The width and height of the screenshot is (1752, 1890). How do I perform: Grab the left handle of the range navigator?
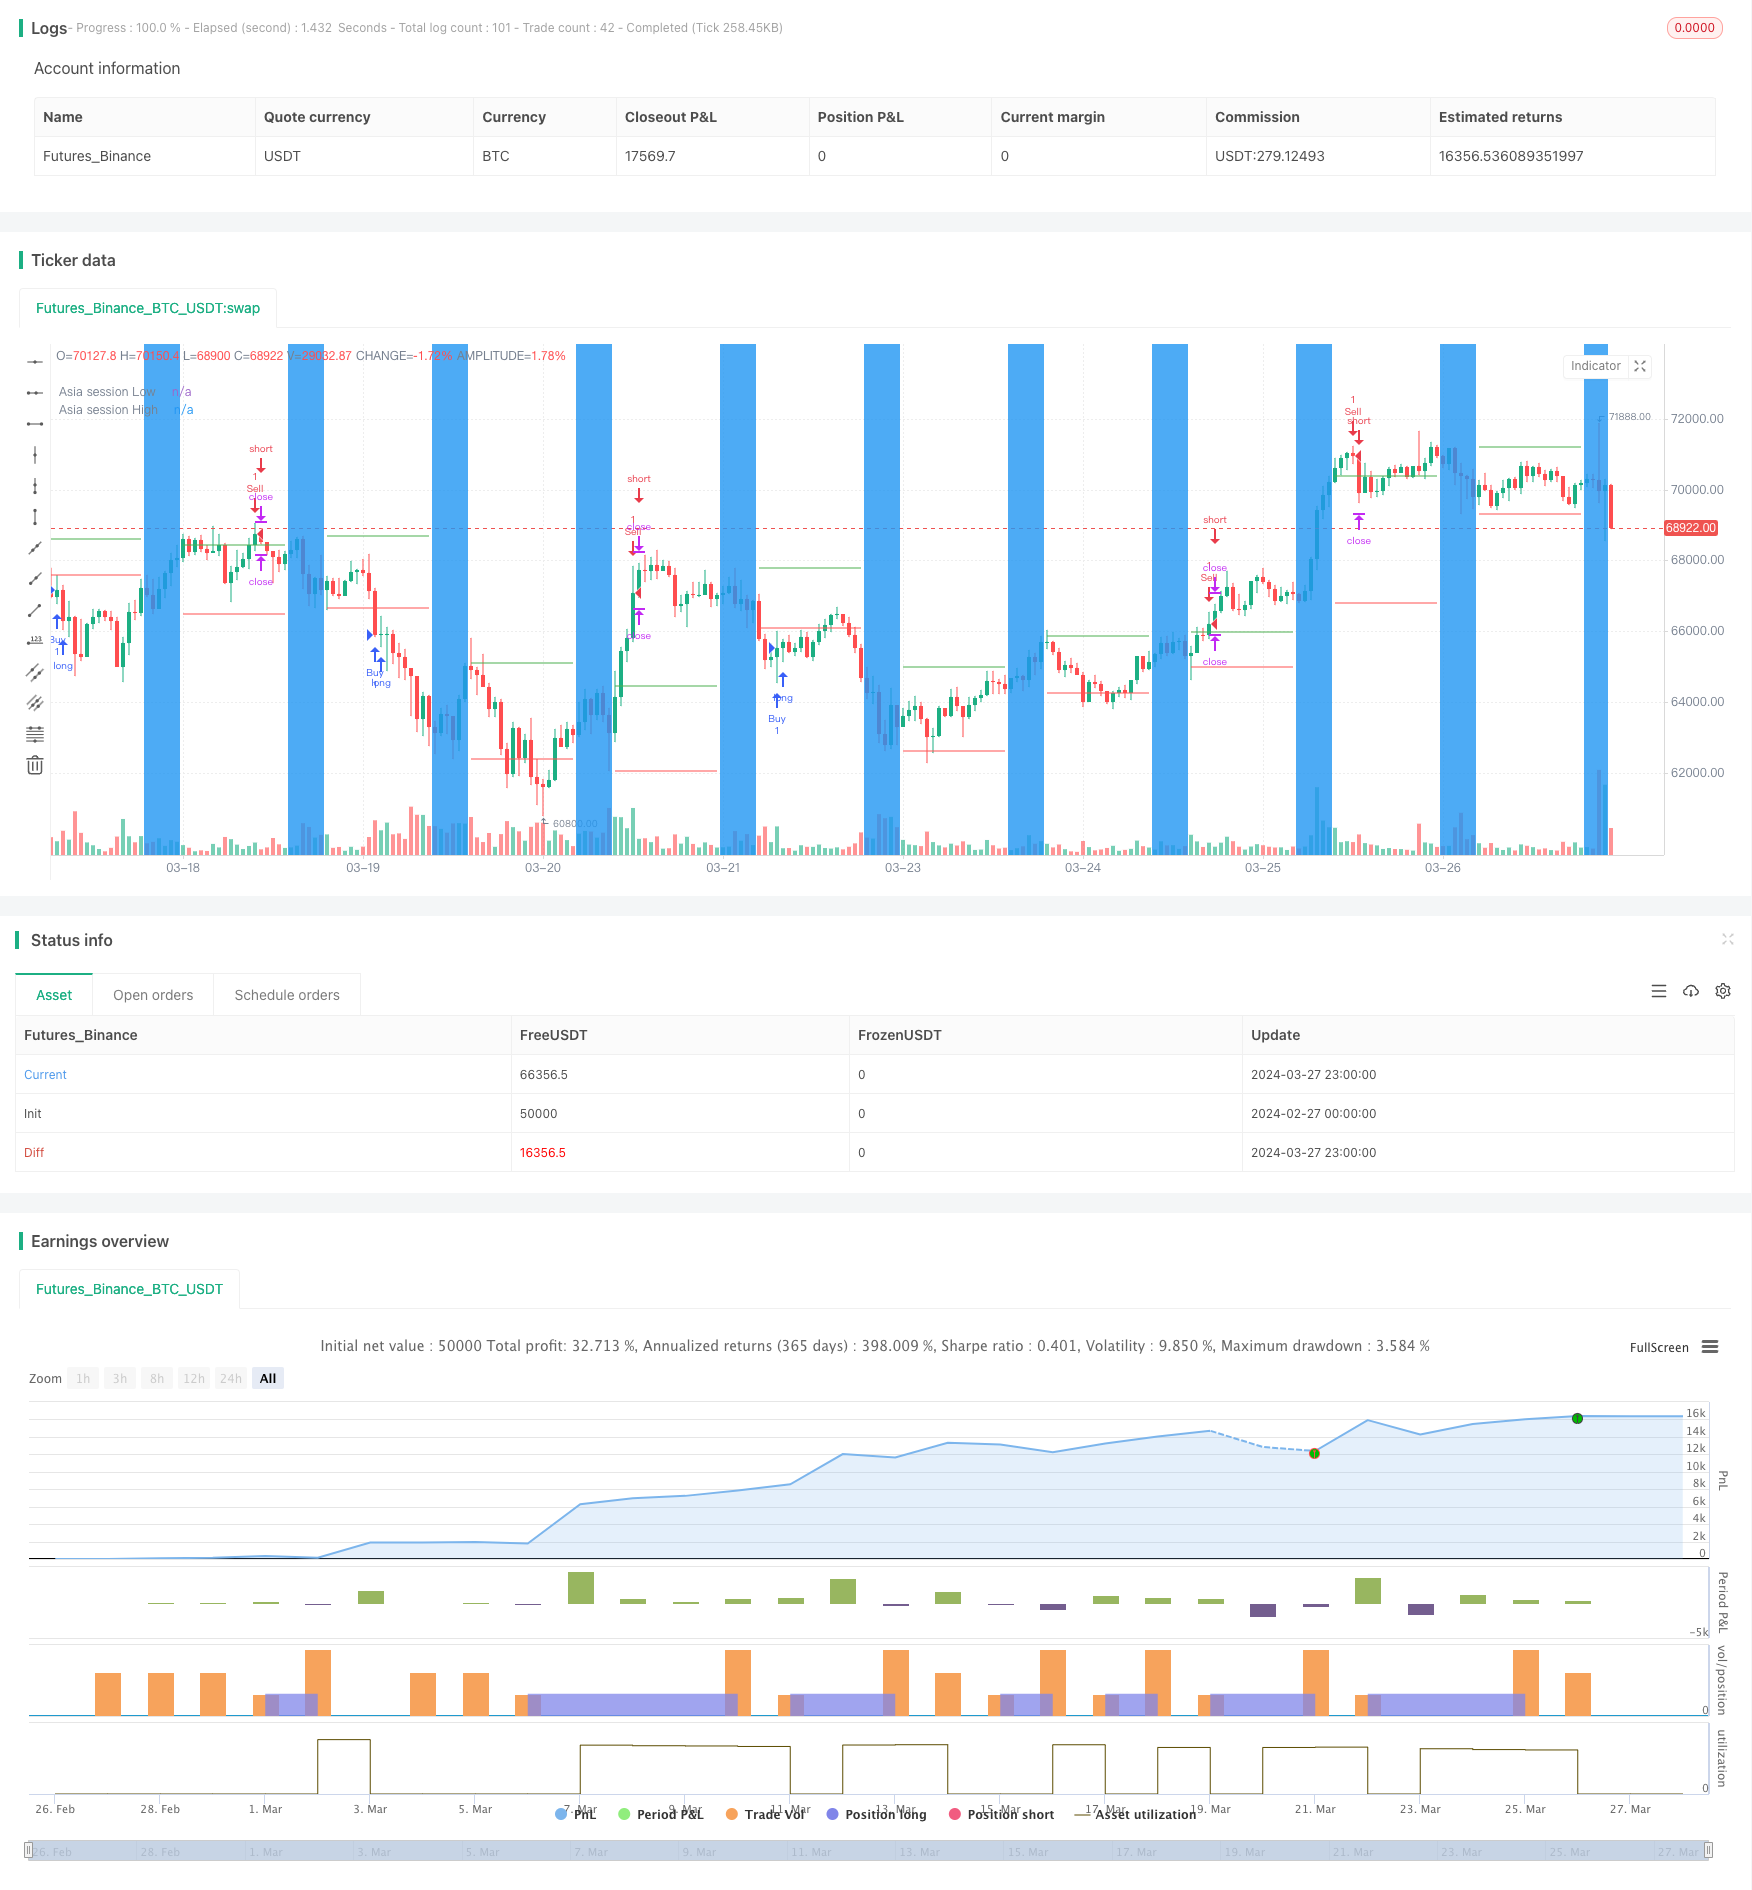coord(29,1850)
